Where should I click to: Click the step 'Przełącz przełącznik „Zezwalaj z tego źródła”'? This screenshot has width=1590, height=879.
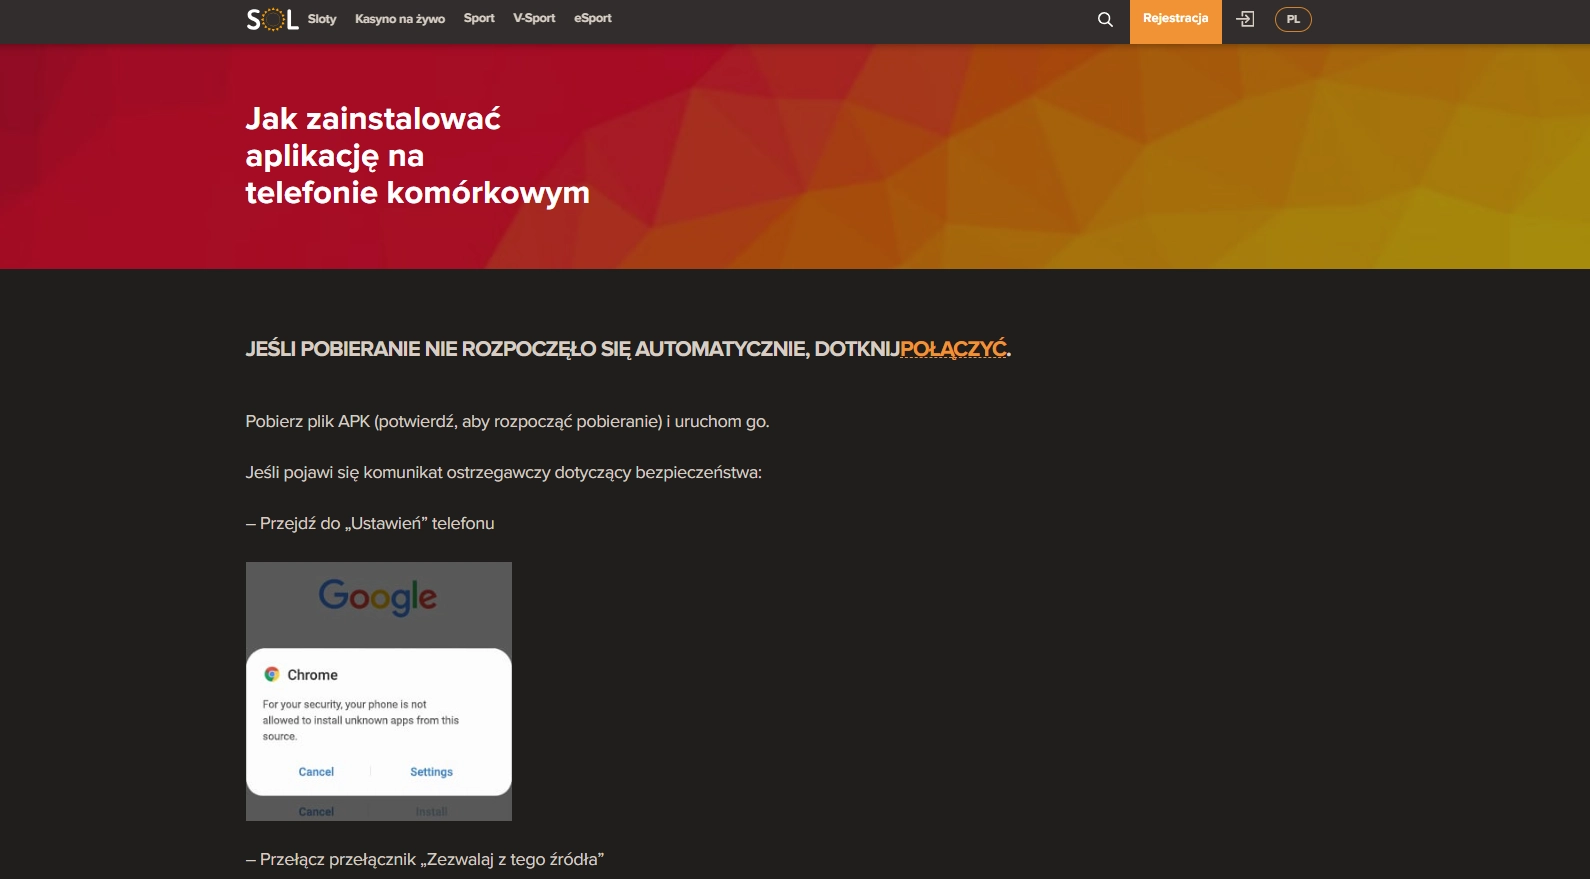click(x=425, y=860)
